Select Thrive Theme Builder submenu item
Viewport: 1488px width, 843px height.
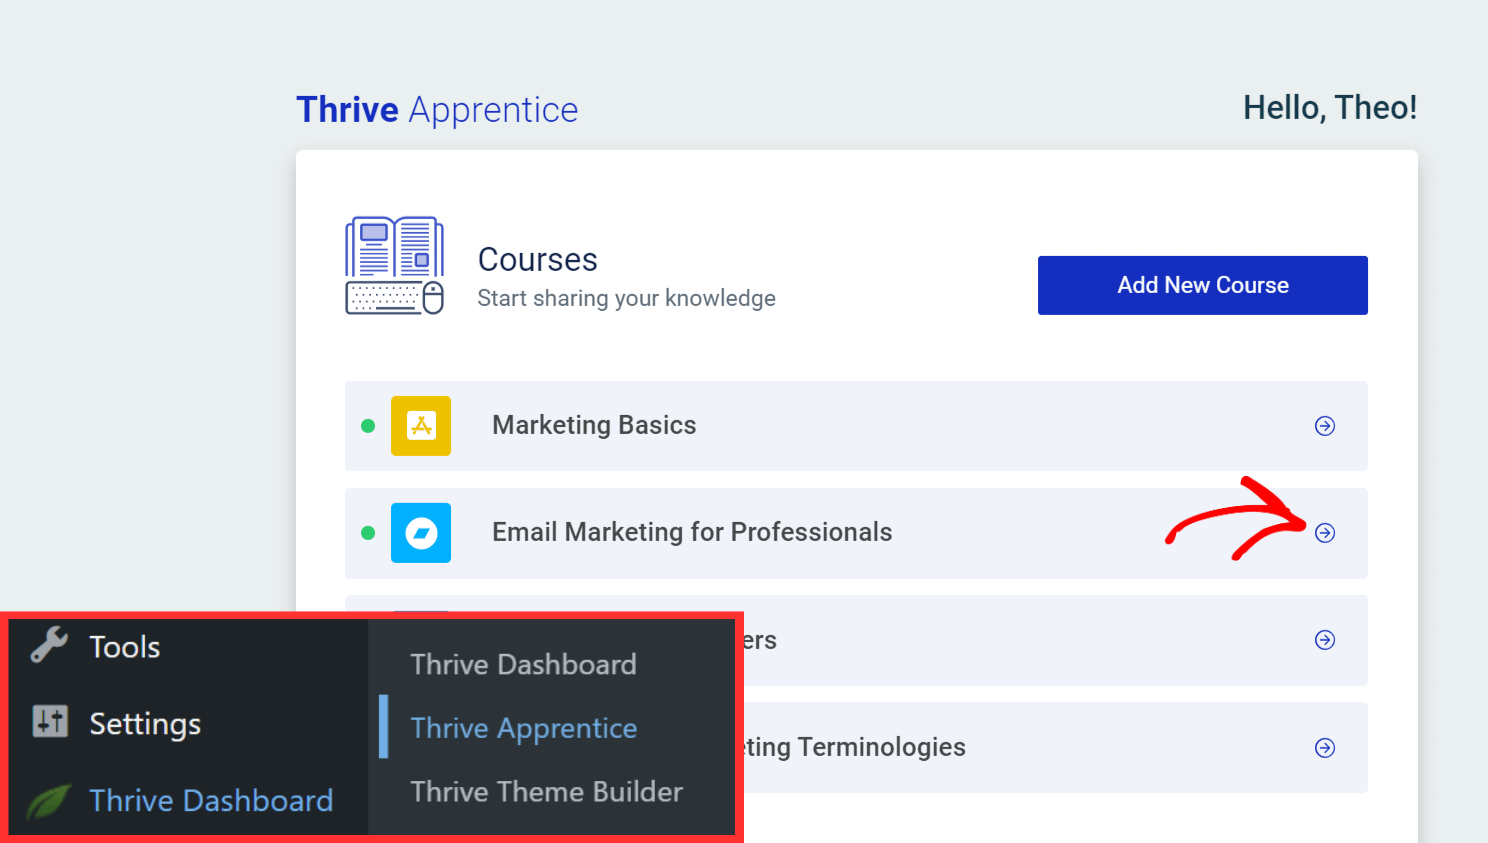(x=546, y=791)
